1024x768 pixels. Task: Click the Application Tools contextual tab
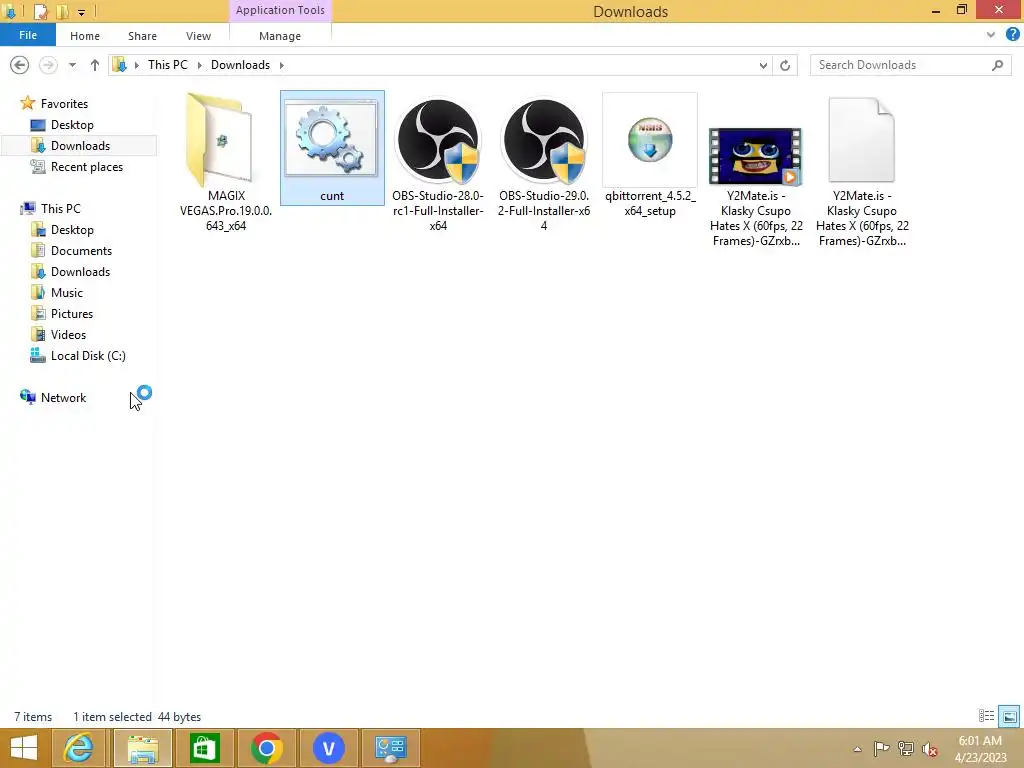coord(280,10)
